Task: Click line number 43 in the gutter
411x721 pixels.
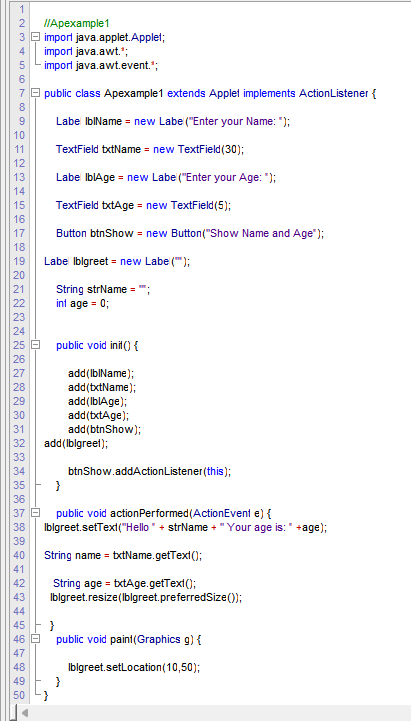Action: (x=19, y=597)
